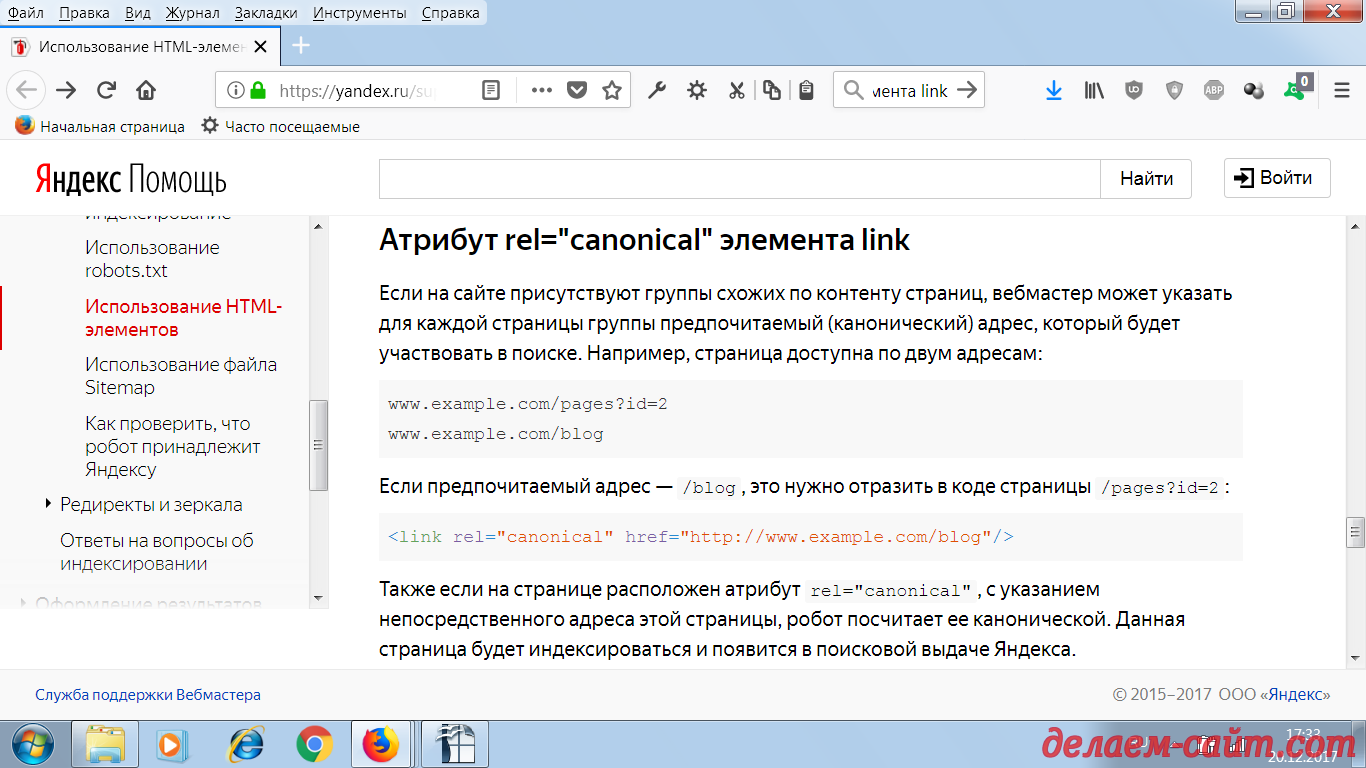The height and width of the screenshot is (768, 1366).
Task: Open the Firefox hamburger menu
Action: tap(1342, 90)
